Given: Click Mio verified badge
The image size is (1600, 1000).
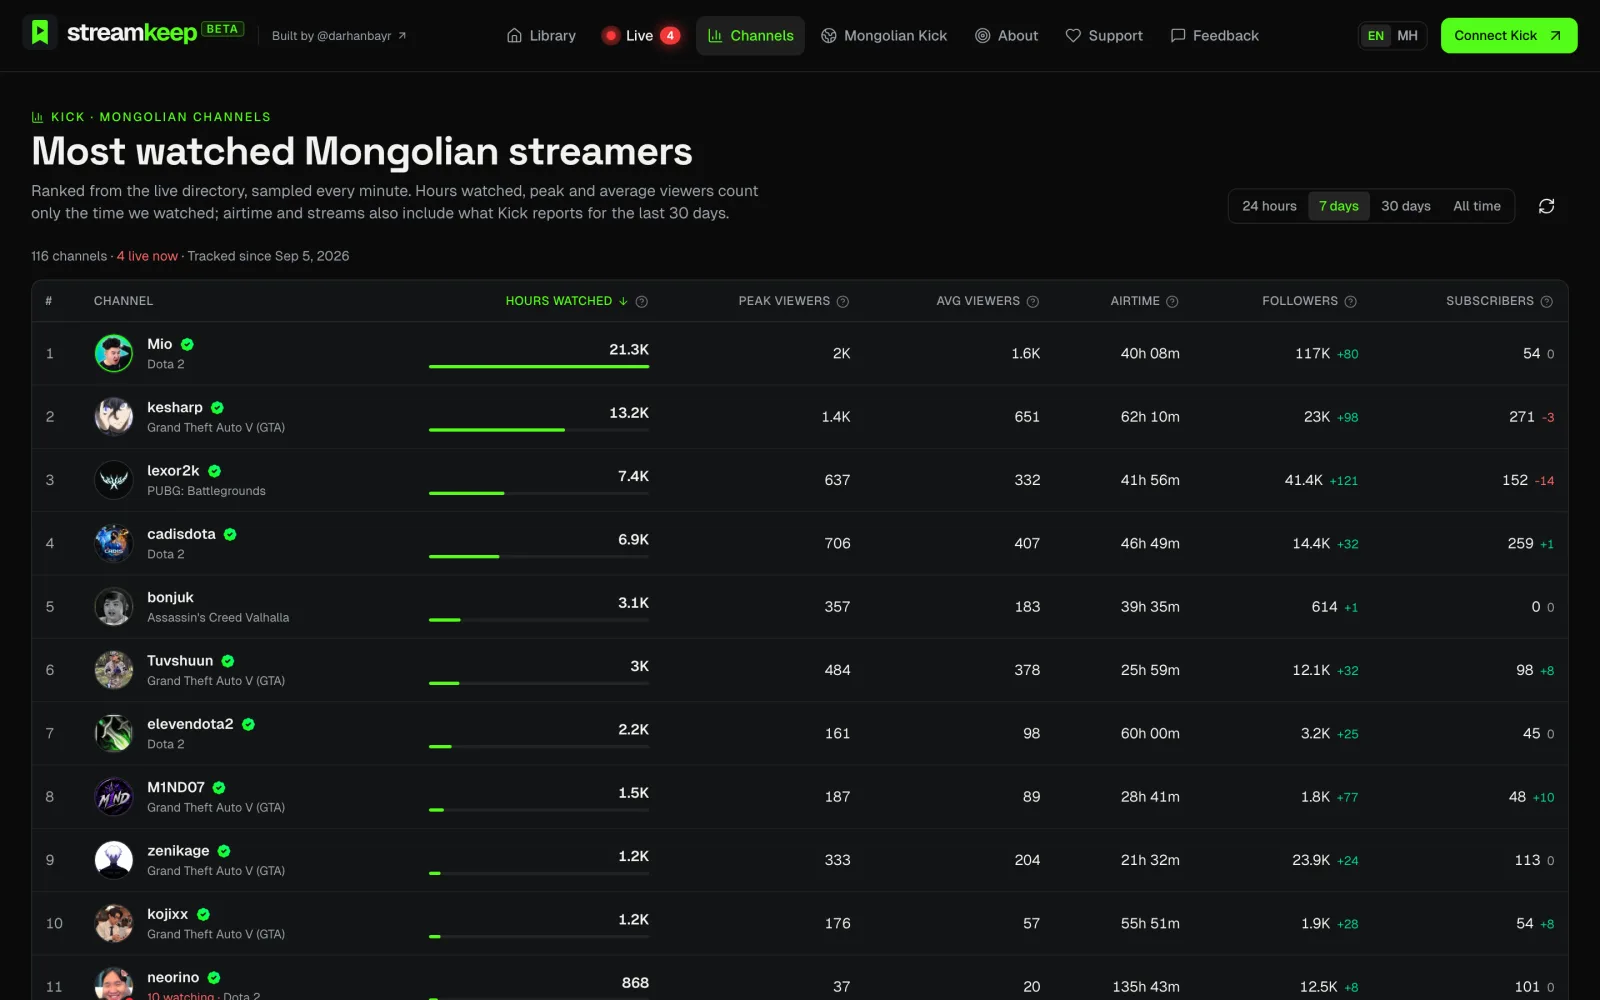Looking at the screenshot, I should click(187, 344).
